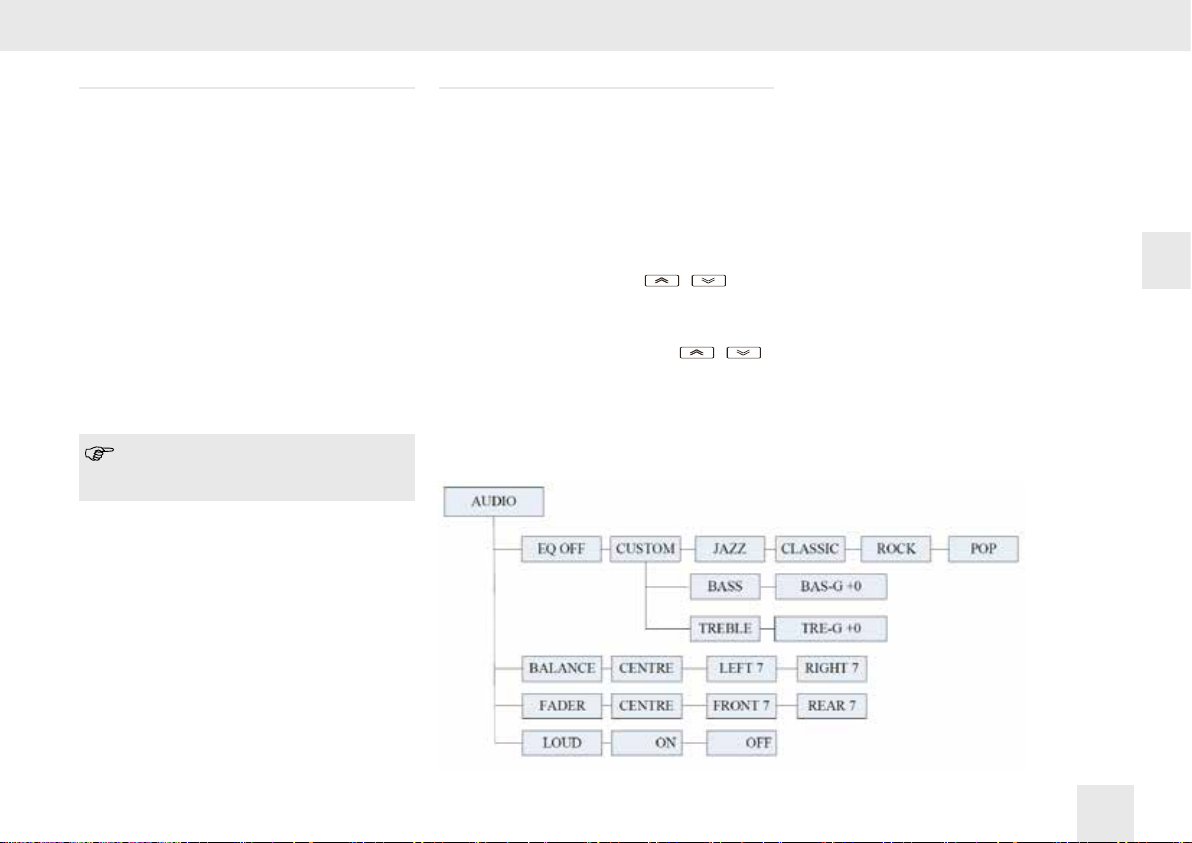Click the REAR 7 box
Image resolution: width=1192 pixels, height=843 pixels.
coord(832,706)
